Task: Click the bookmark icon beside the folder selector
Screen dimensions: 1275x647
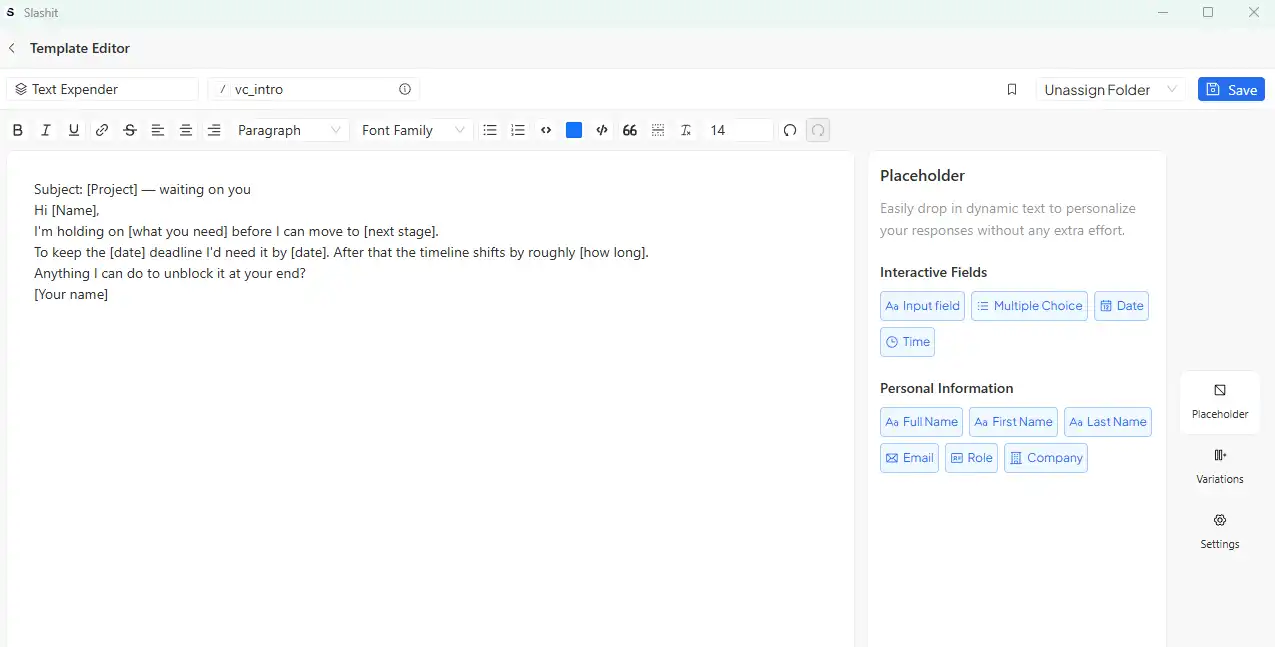Action: coord(1012,90)
